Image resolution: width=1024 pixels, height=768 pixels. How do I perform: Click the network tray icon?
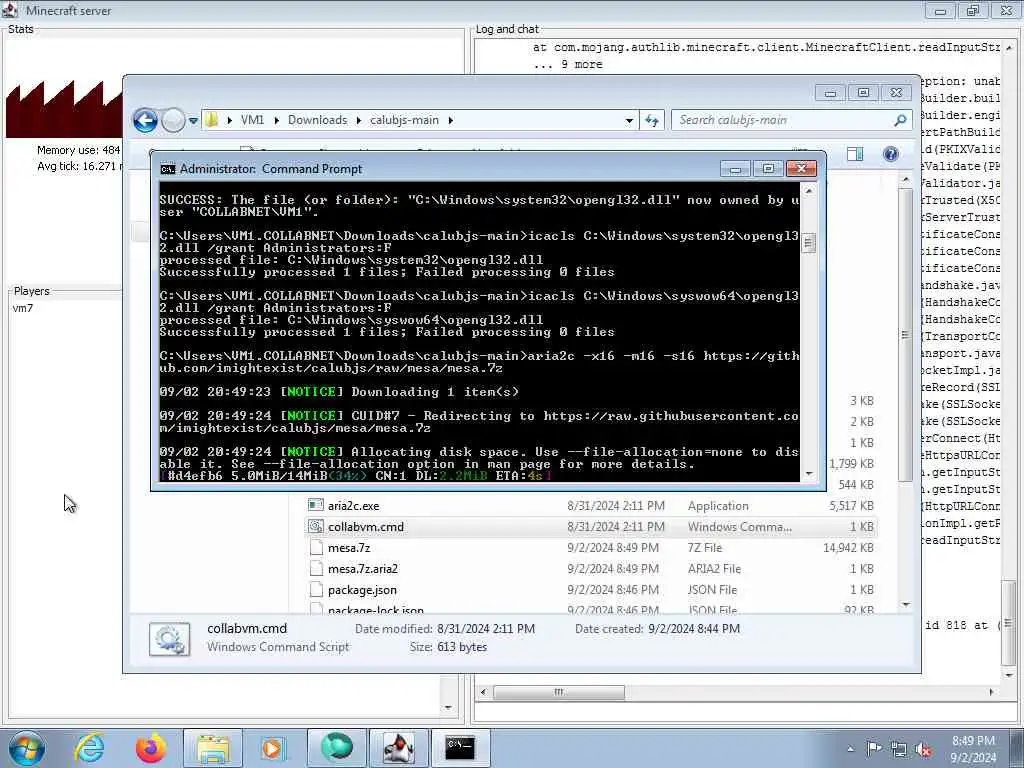click(x=899, y=749)
